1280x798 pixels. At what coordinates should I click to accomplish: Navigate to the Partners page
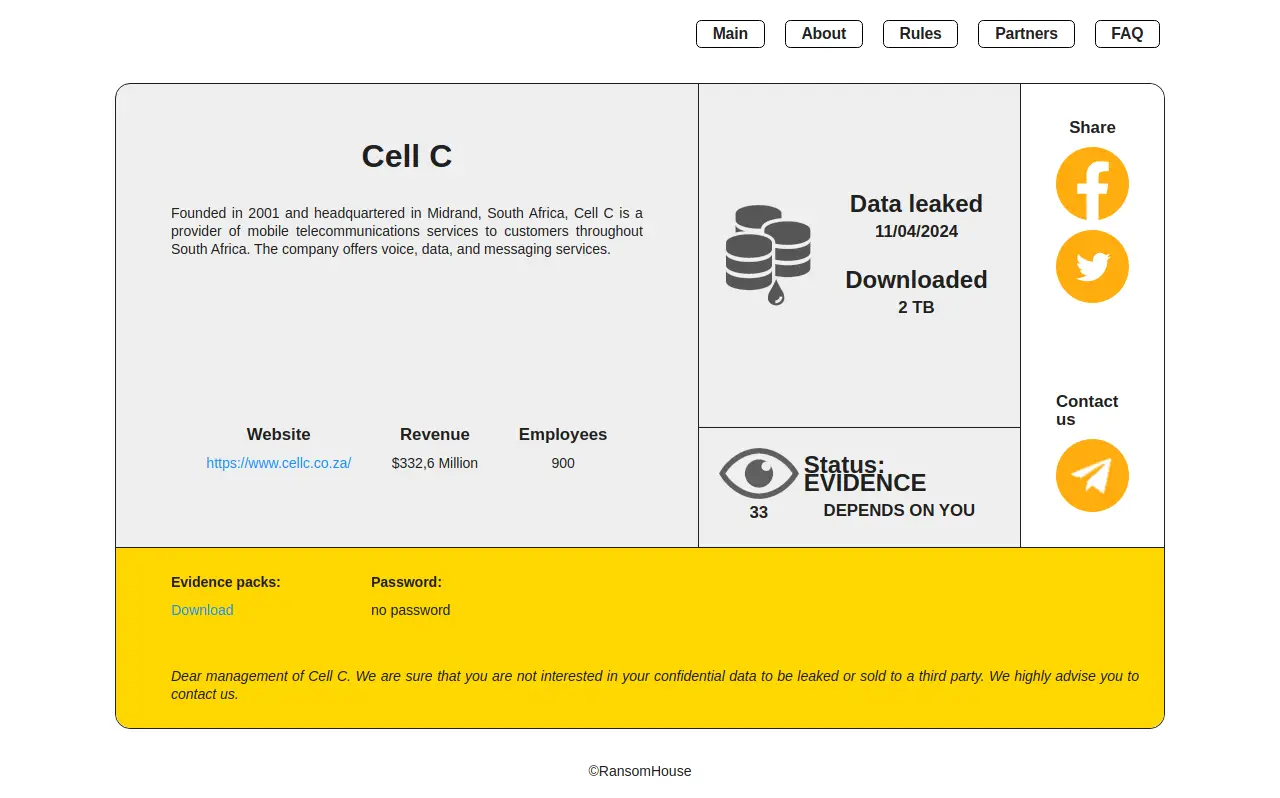[1026, 34]
